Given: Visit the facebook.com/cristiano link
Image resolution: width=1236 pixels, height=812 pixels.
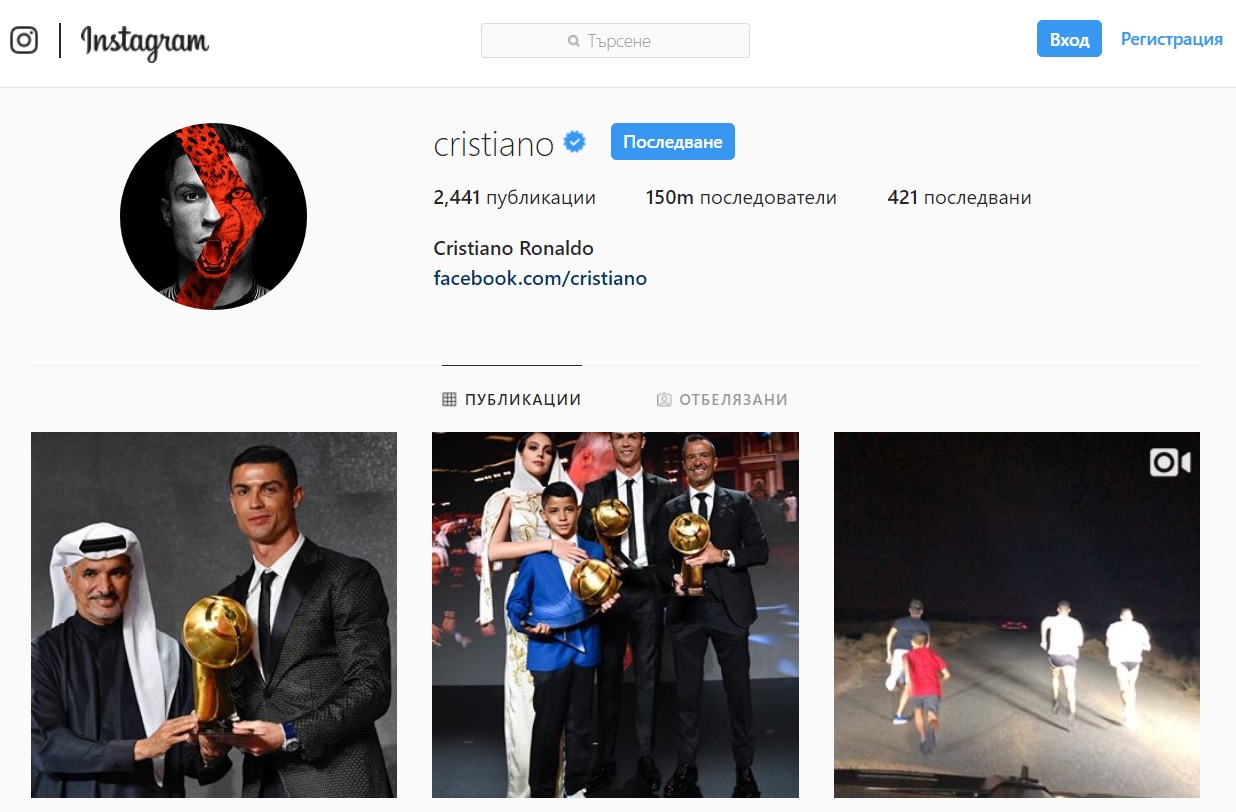Looking at the screenshot, I should pos(540,278).
